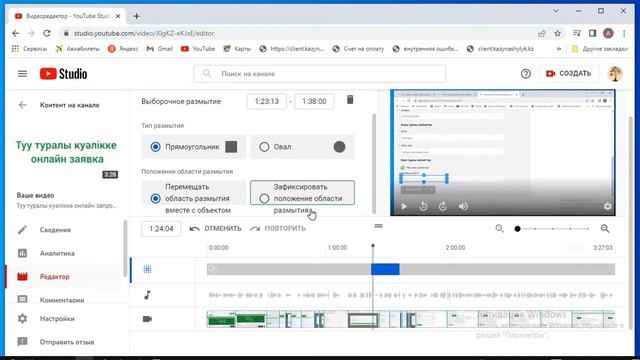Click the СОЗДАТЬ create button
This screenshot has height=360, width=640.
569,73
